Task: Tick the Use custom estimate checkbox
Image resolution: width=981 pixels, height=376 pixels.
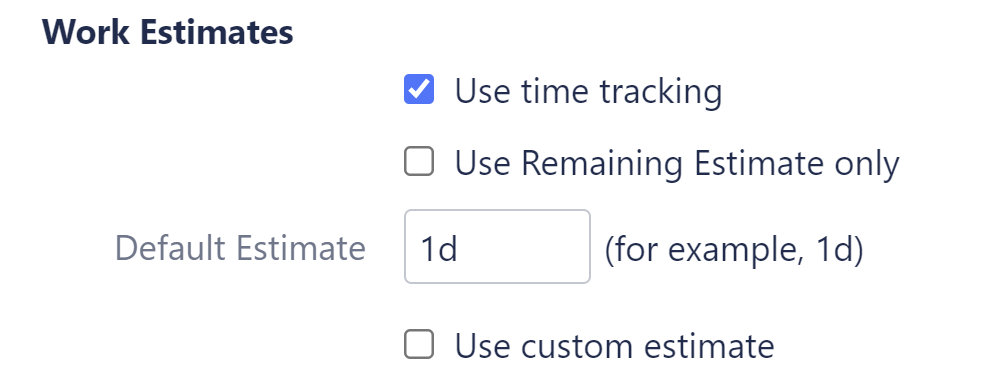Action: [x=419, y=344]
